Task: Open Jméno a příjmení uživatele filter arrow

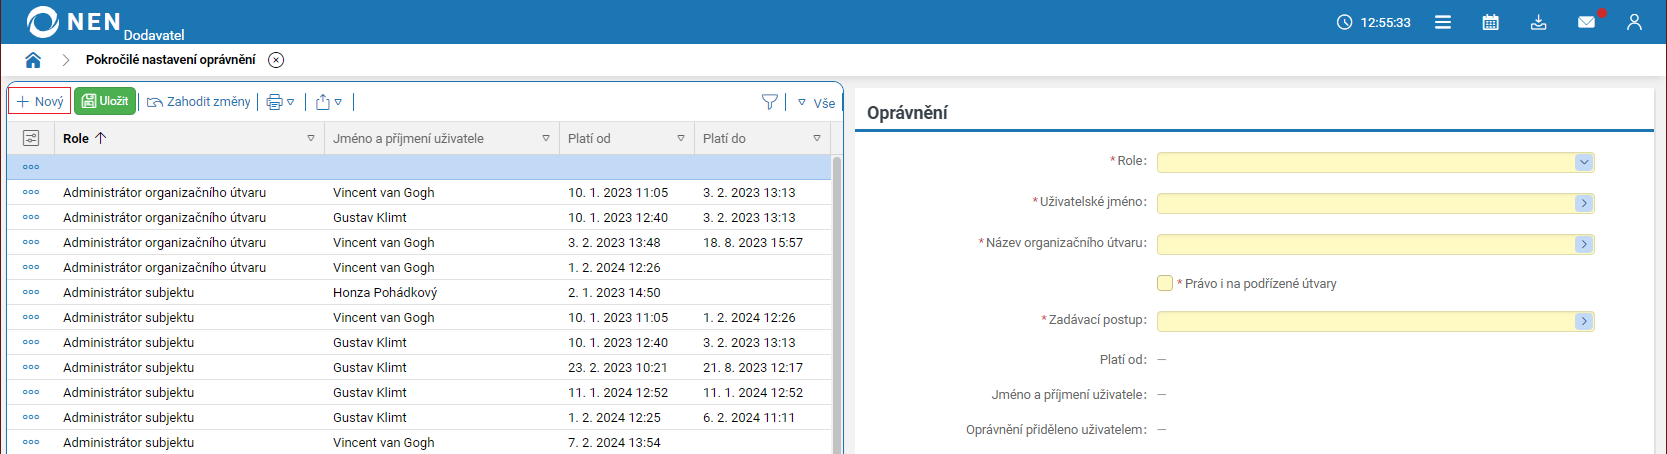Action: tap(546, 139)
